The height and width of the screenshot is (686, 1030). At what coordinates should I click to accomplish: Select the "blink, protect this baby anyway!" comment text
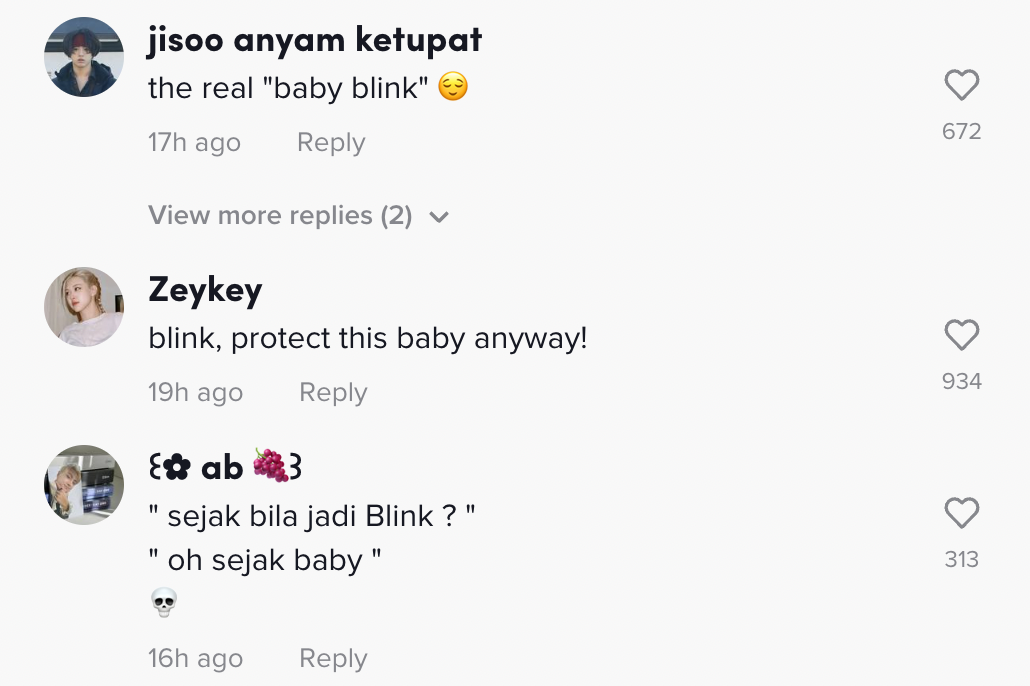(x=368, y=339)
